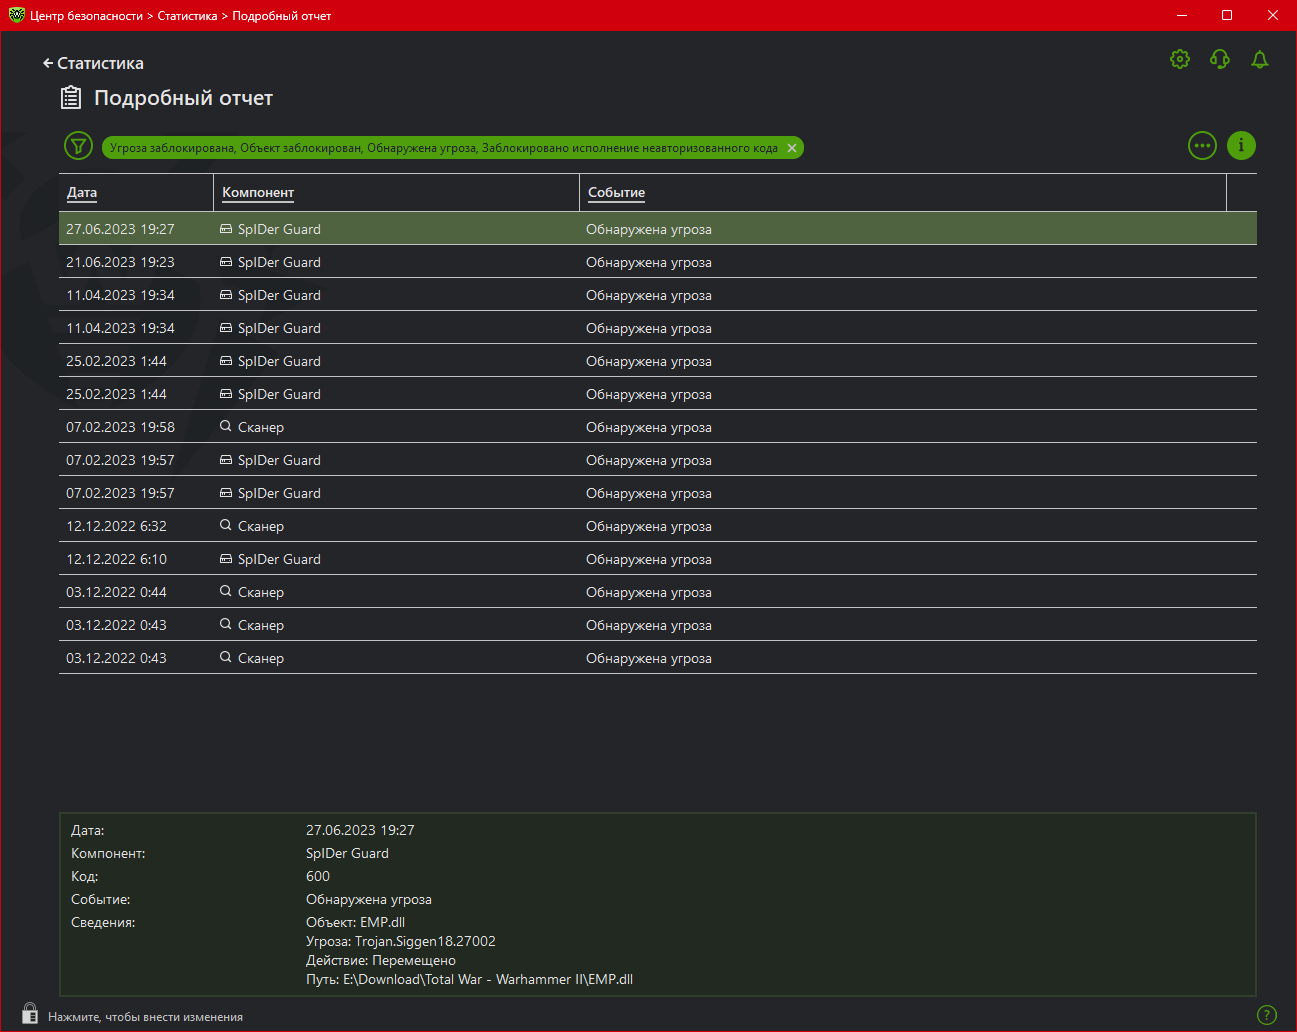Screen dimensions: 1297x1032
Task: Select row dated 12.12.2022 6:10
Action: pos(658,559)
